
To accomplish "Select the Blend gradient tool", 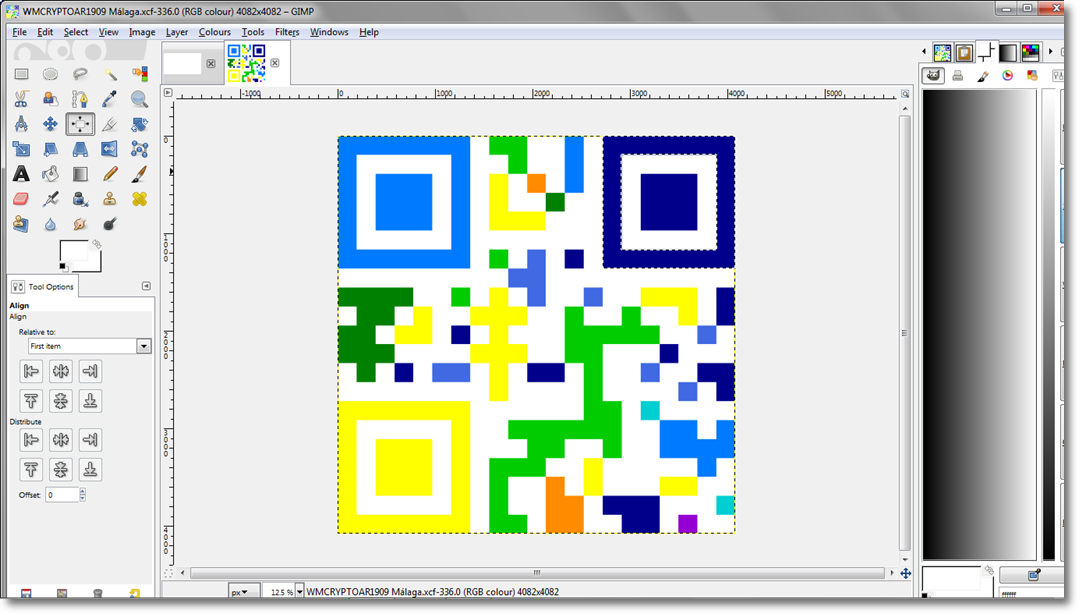I will [x=80, y=174].
